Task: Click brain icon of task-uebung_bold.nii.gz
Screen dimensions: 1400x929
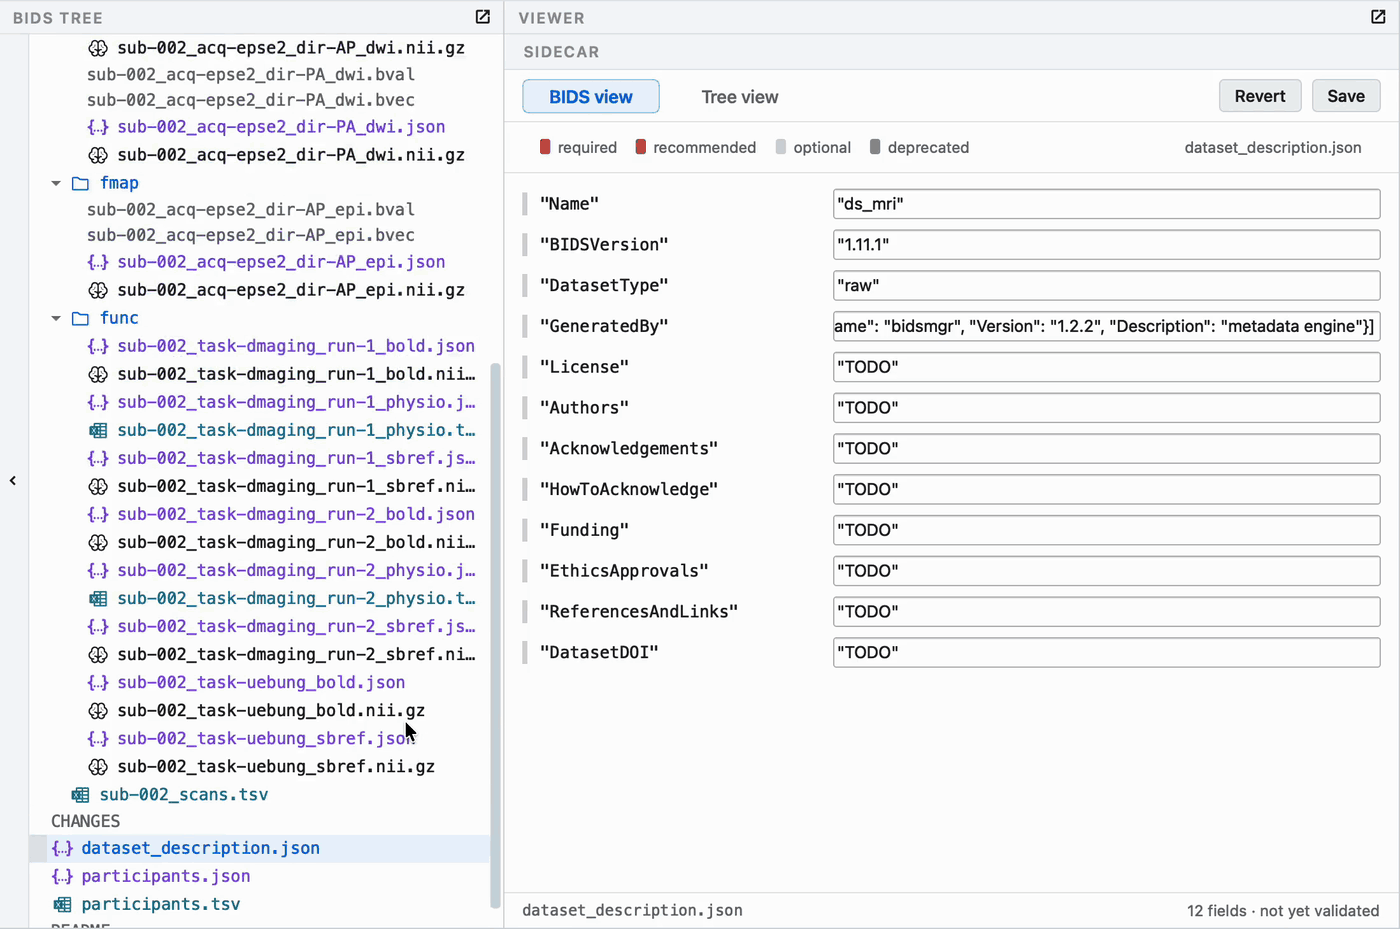Action: (98, 711)
